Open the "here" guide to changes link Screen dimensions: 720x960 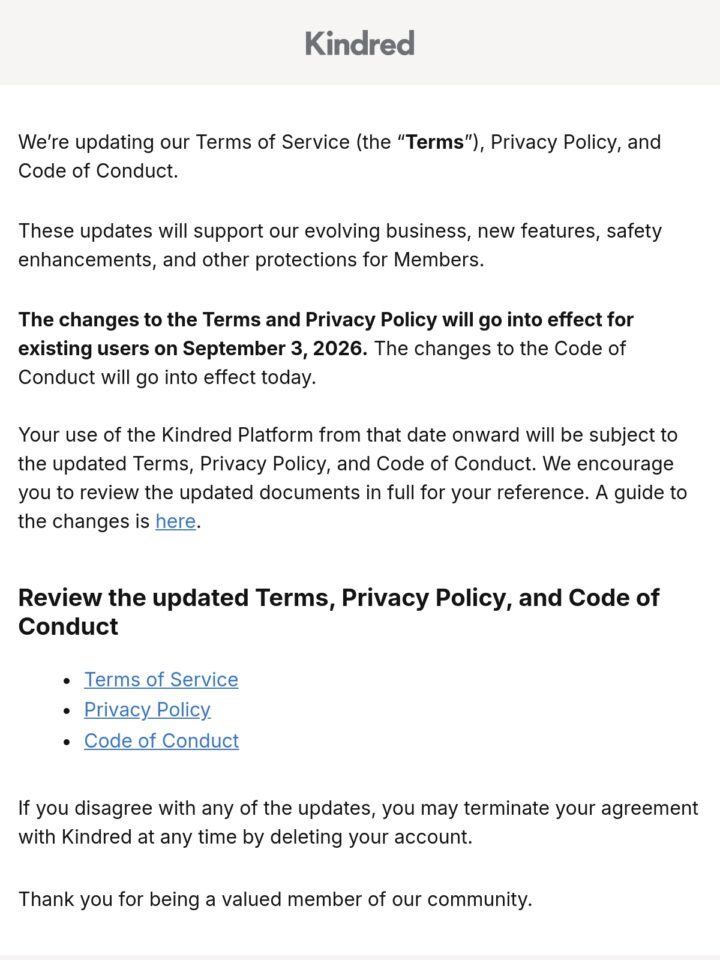point(175,521)
